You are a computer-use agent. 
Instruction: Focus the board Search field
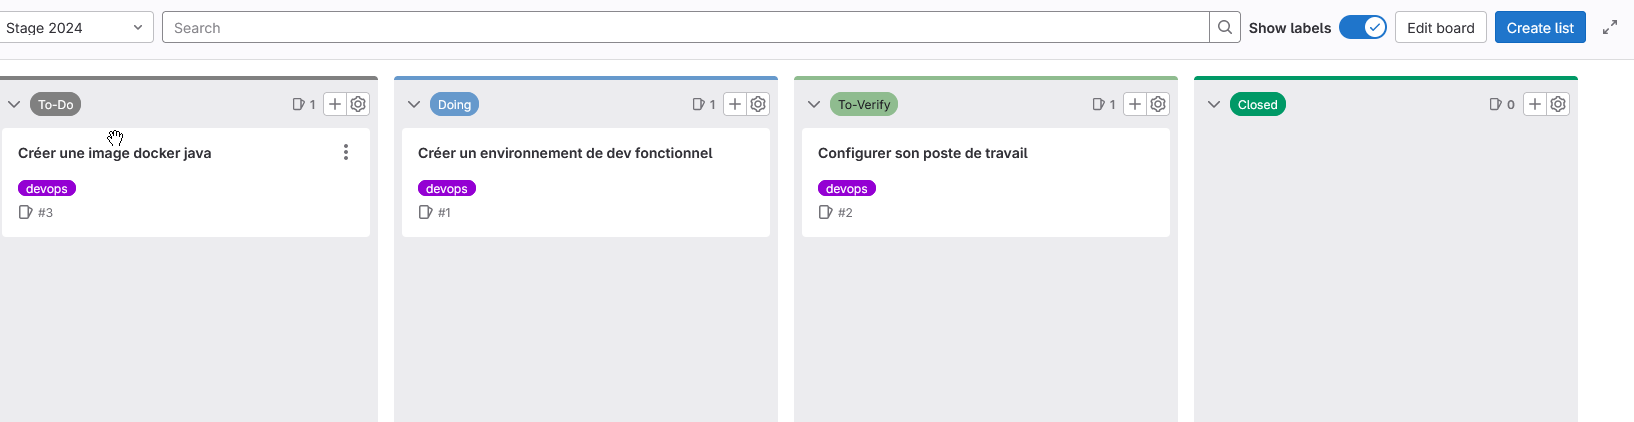[685, 28]
